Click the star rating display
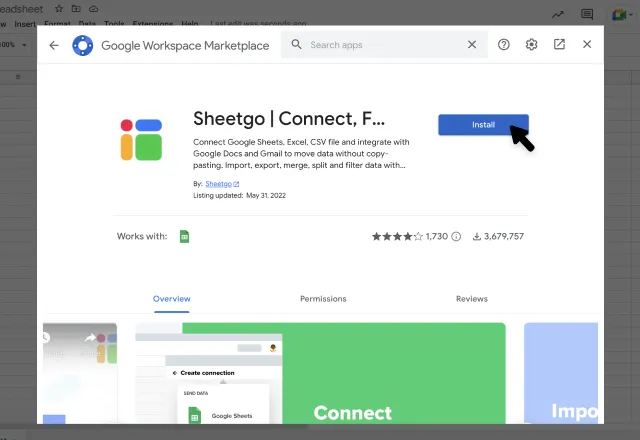The width and height of the screenshot is (640, 440). click(x=397, y=236)
